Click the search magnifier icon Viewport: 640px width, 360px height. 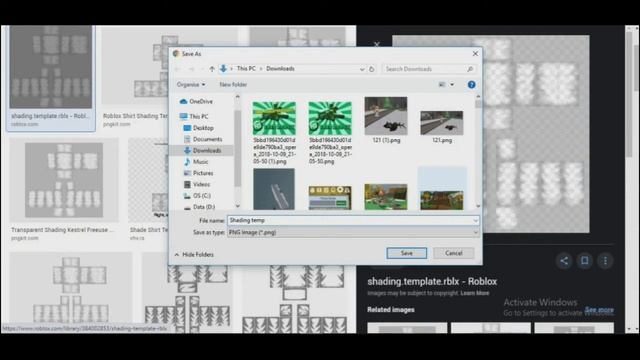tap(470, 69)
